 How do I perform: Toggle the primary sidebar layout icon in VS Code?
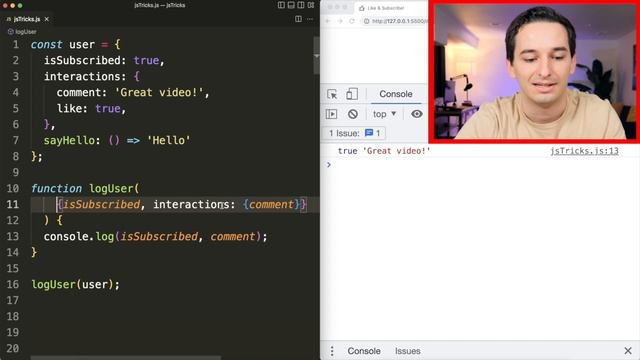[x=281, y=5]
